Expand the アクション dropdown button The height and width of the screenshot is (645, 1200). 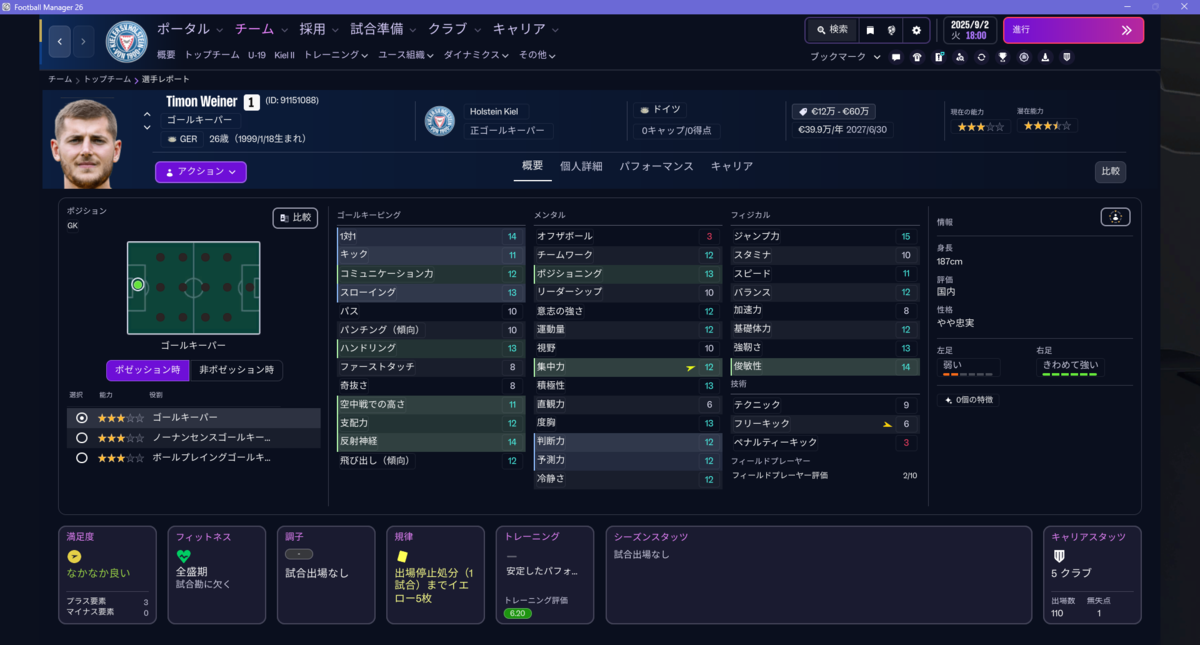pyautogui.click(x=201, y=172)
